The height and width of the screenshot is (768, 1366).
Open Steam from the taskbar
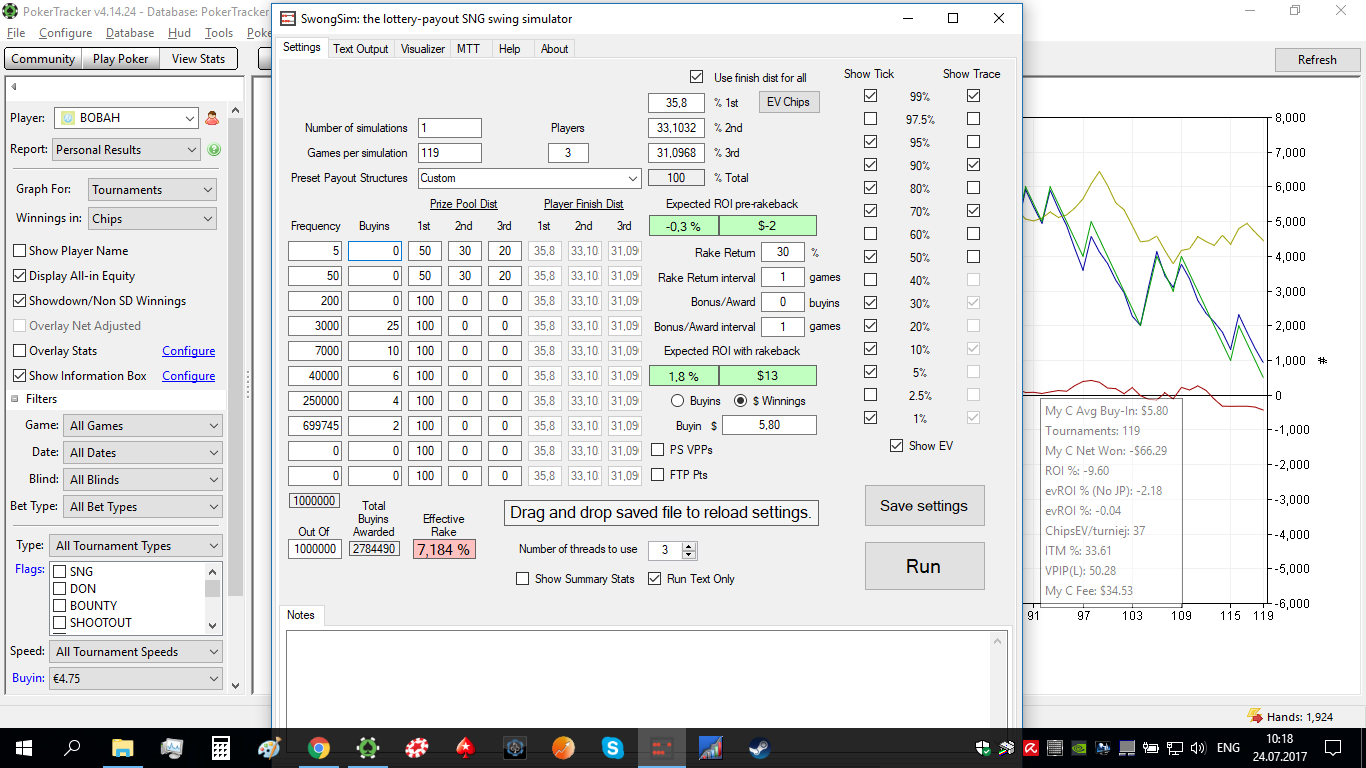click(x=760, y=748)
